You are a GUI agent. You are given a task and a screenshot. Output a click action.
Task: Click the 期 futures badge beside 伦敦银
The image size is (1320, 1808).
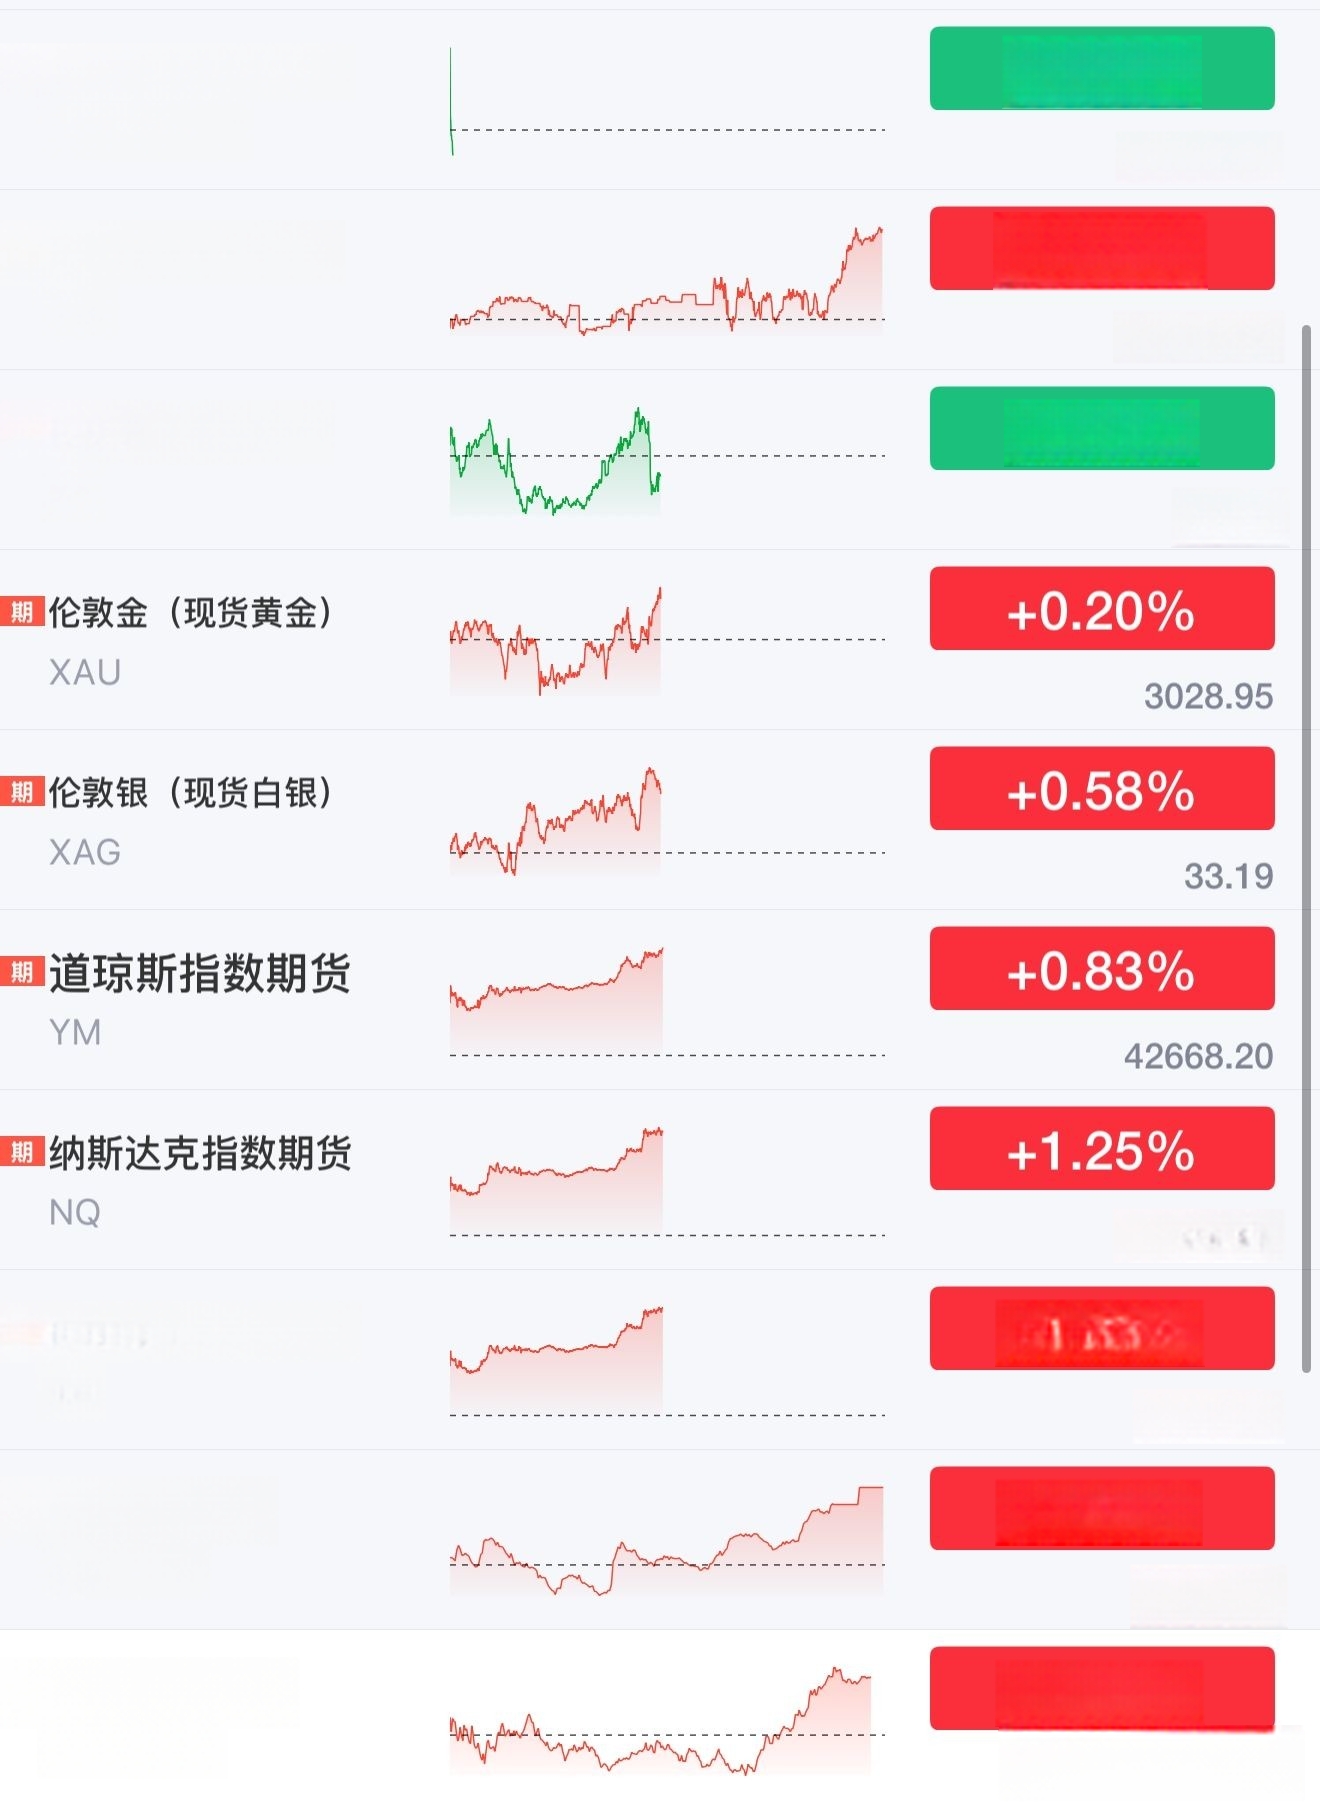click(22, 791)
